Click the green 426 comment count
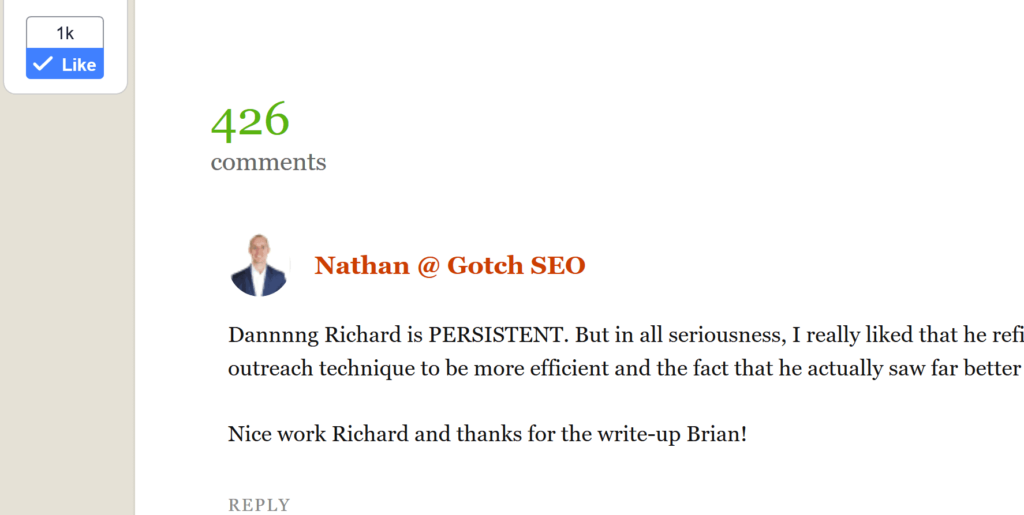 point(250,121)
